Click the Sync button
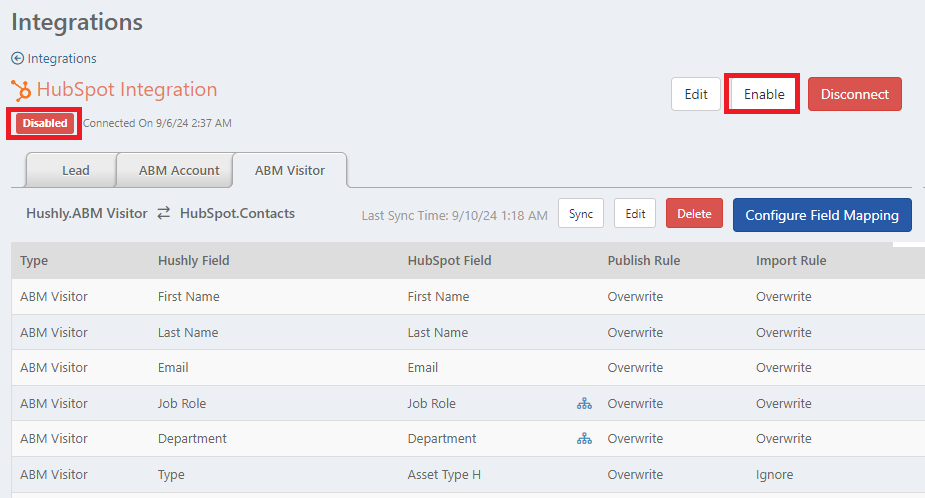 click(x=580, y=214)
